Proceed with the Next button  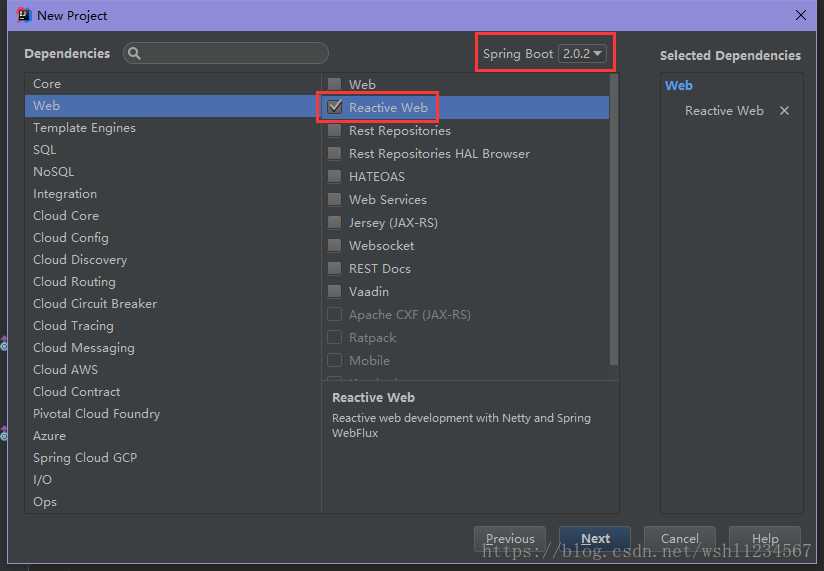[595, 539]
